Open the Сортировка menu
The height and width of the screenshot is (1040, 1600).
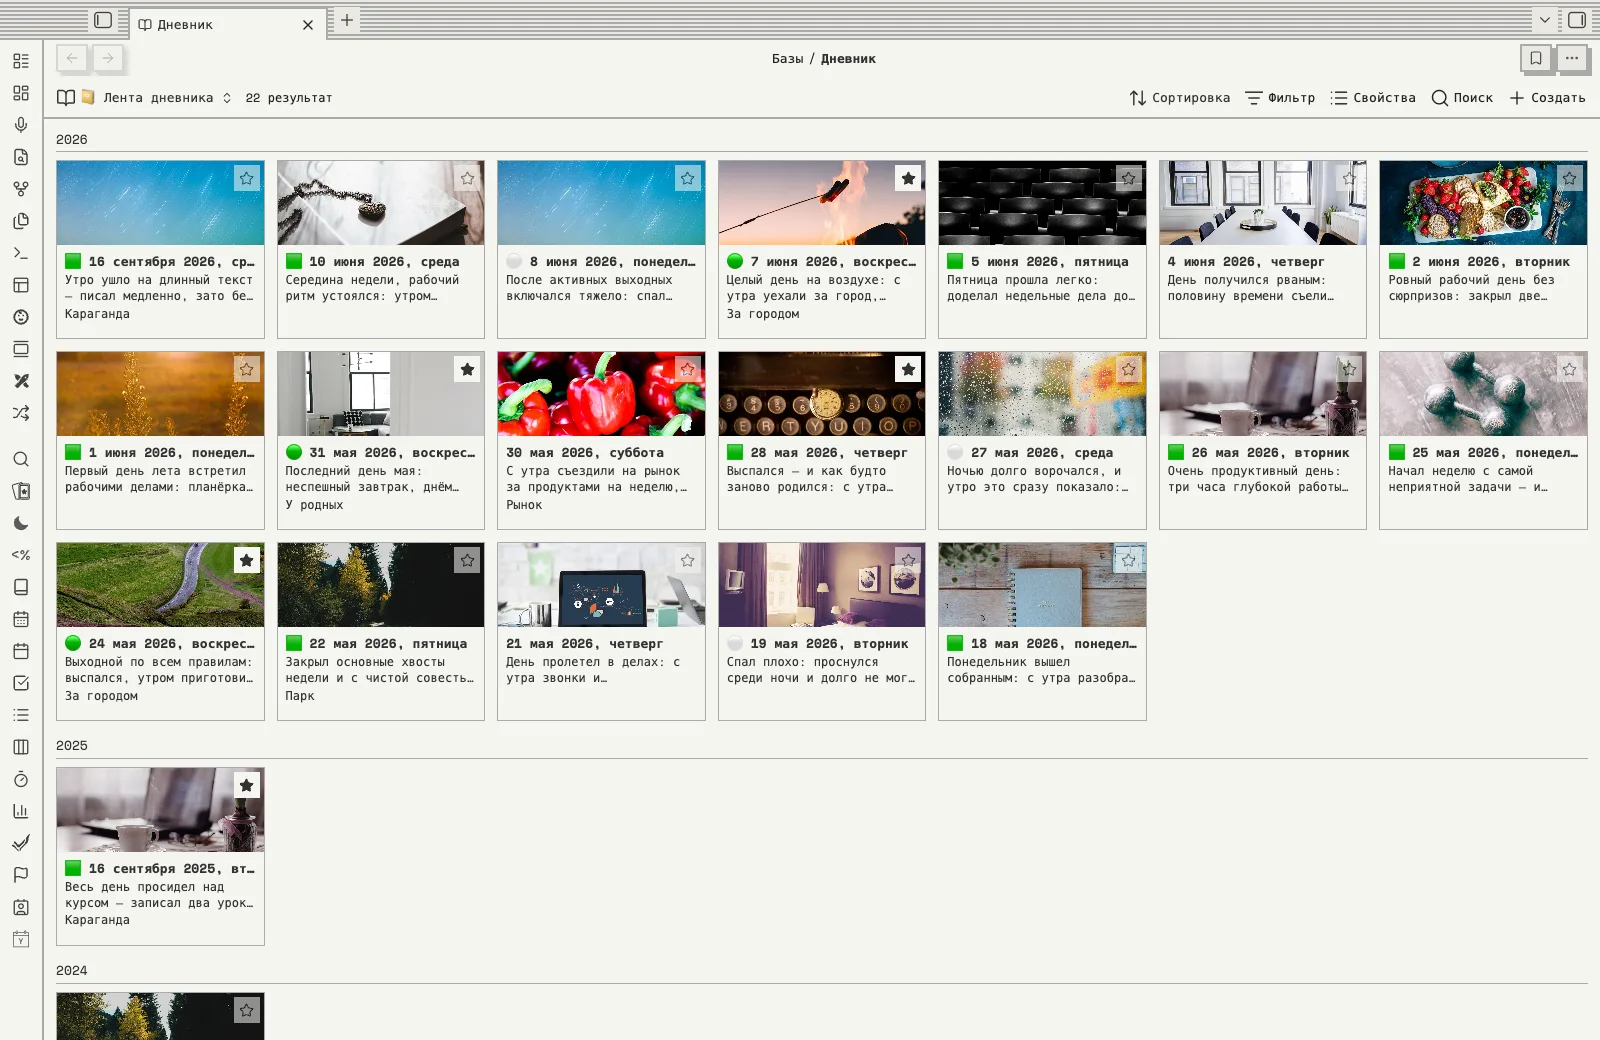1180,98
